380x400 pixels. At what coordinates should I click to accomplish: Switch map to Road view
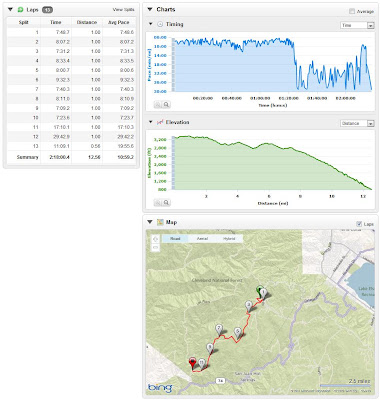point(175,239)
